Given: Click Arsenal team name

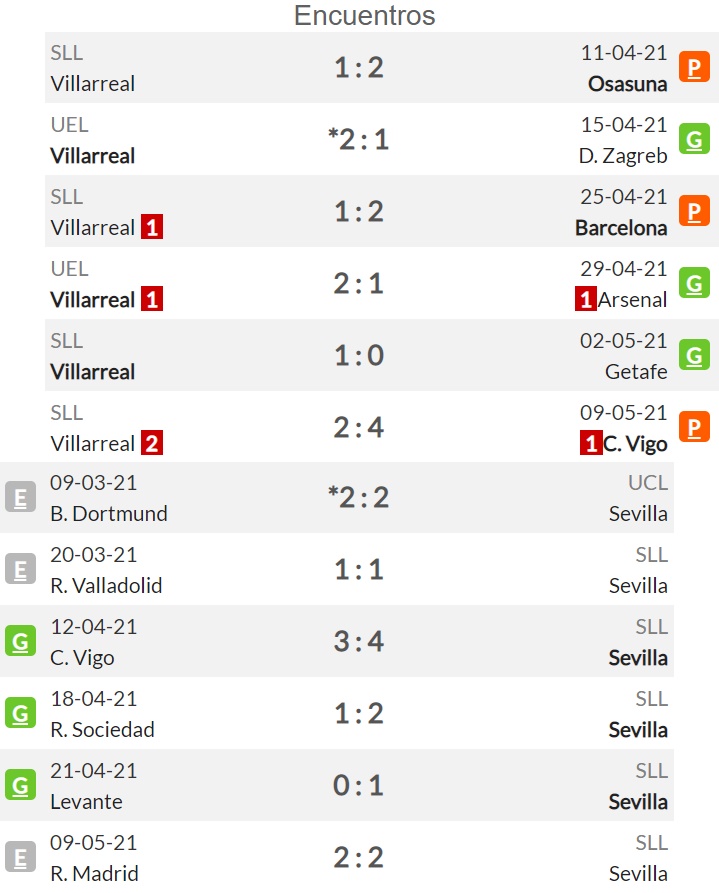Looking at the screenshot, I should pos(632,300).
